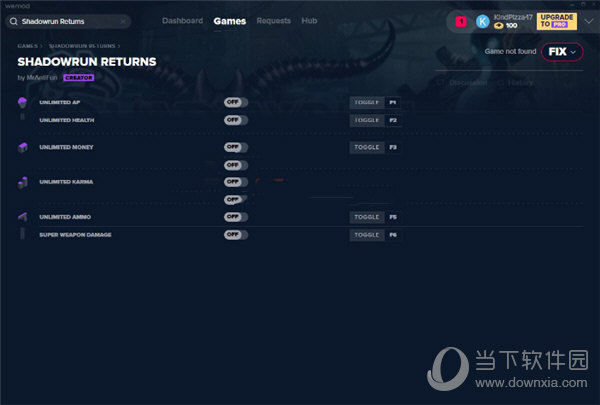Click the search magnifier icon
Viewport: 600px width, 405px height.
13,21
